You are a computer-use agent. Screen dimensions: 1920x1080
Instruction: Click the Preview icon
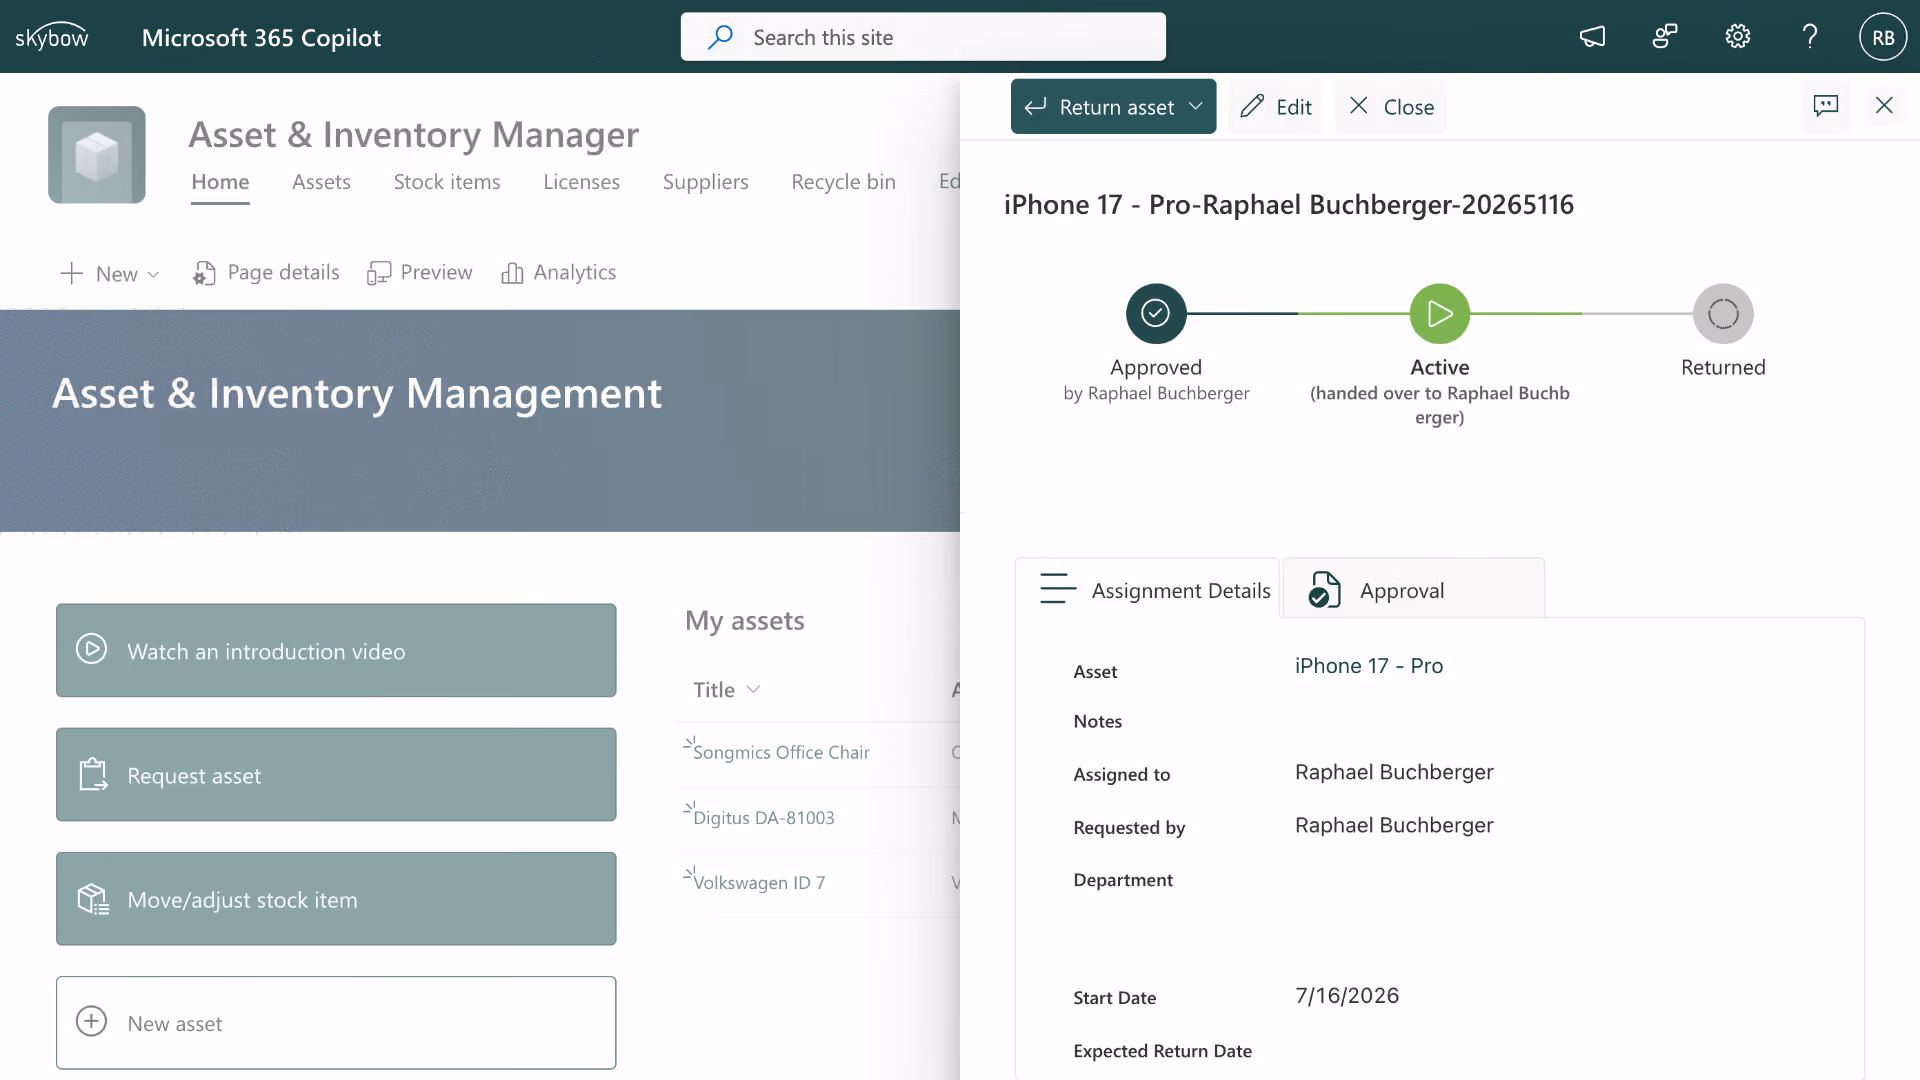click(x=379, y=273)
